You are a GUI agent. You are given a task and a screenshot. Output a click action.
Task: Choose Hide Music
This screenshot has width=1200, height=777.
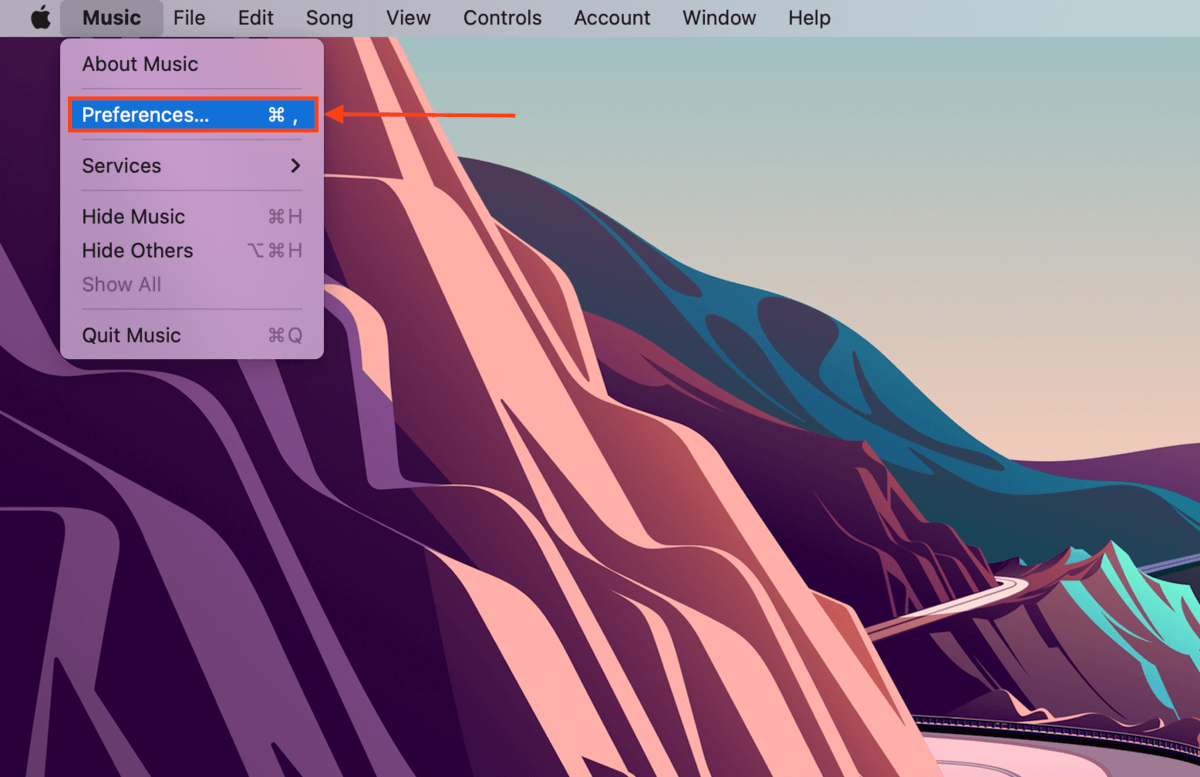pos(192,217)
